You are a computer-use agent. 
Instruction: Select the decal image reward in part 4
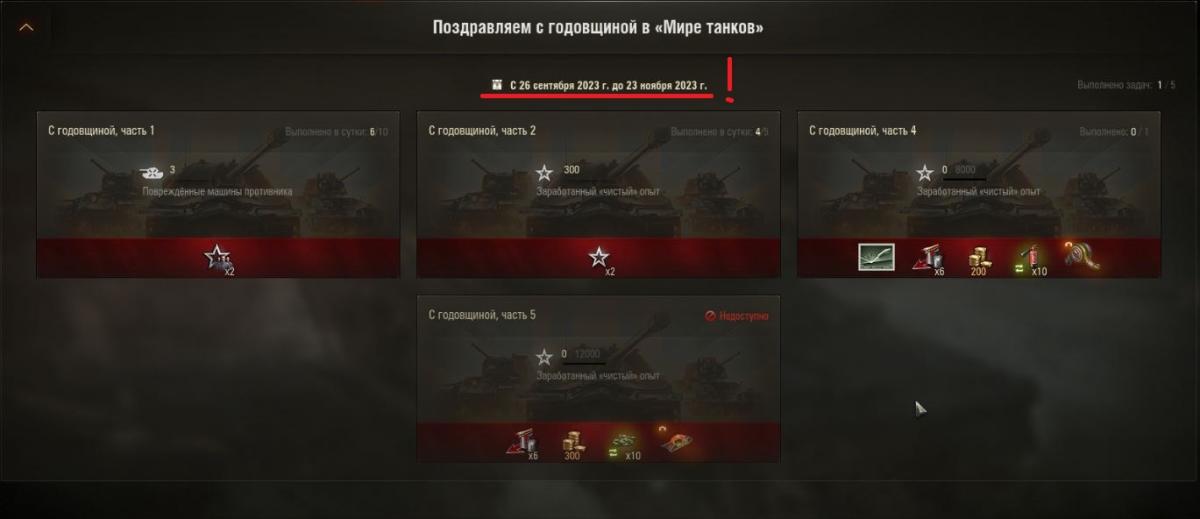[875, 258]
